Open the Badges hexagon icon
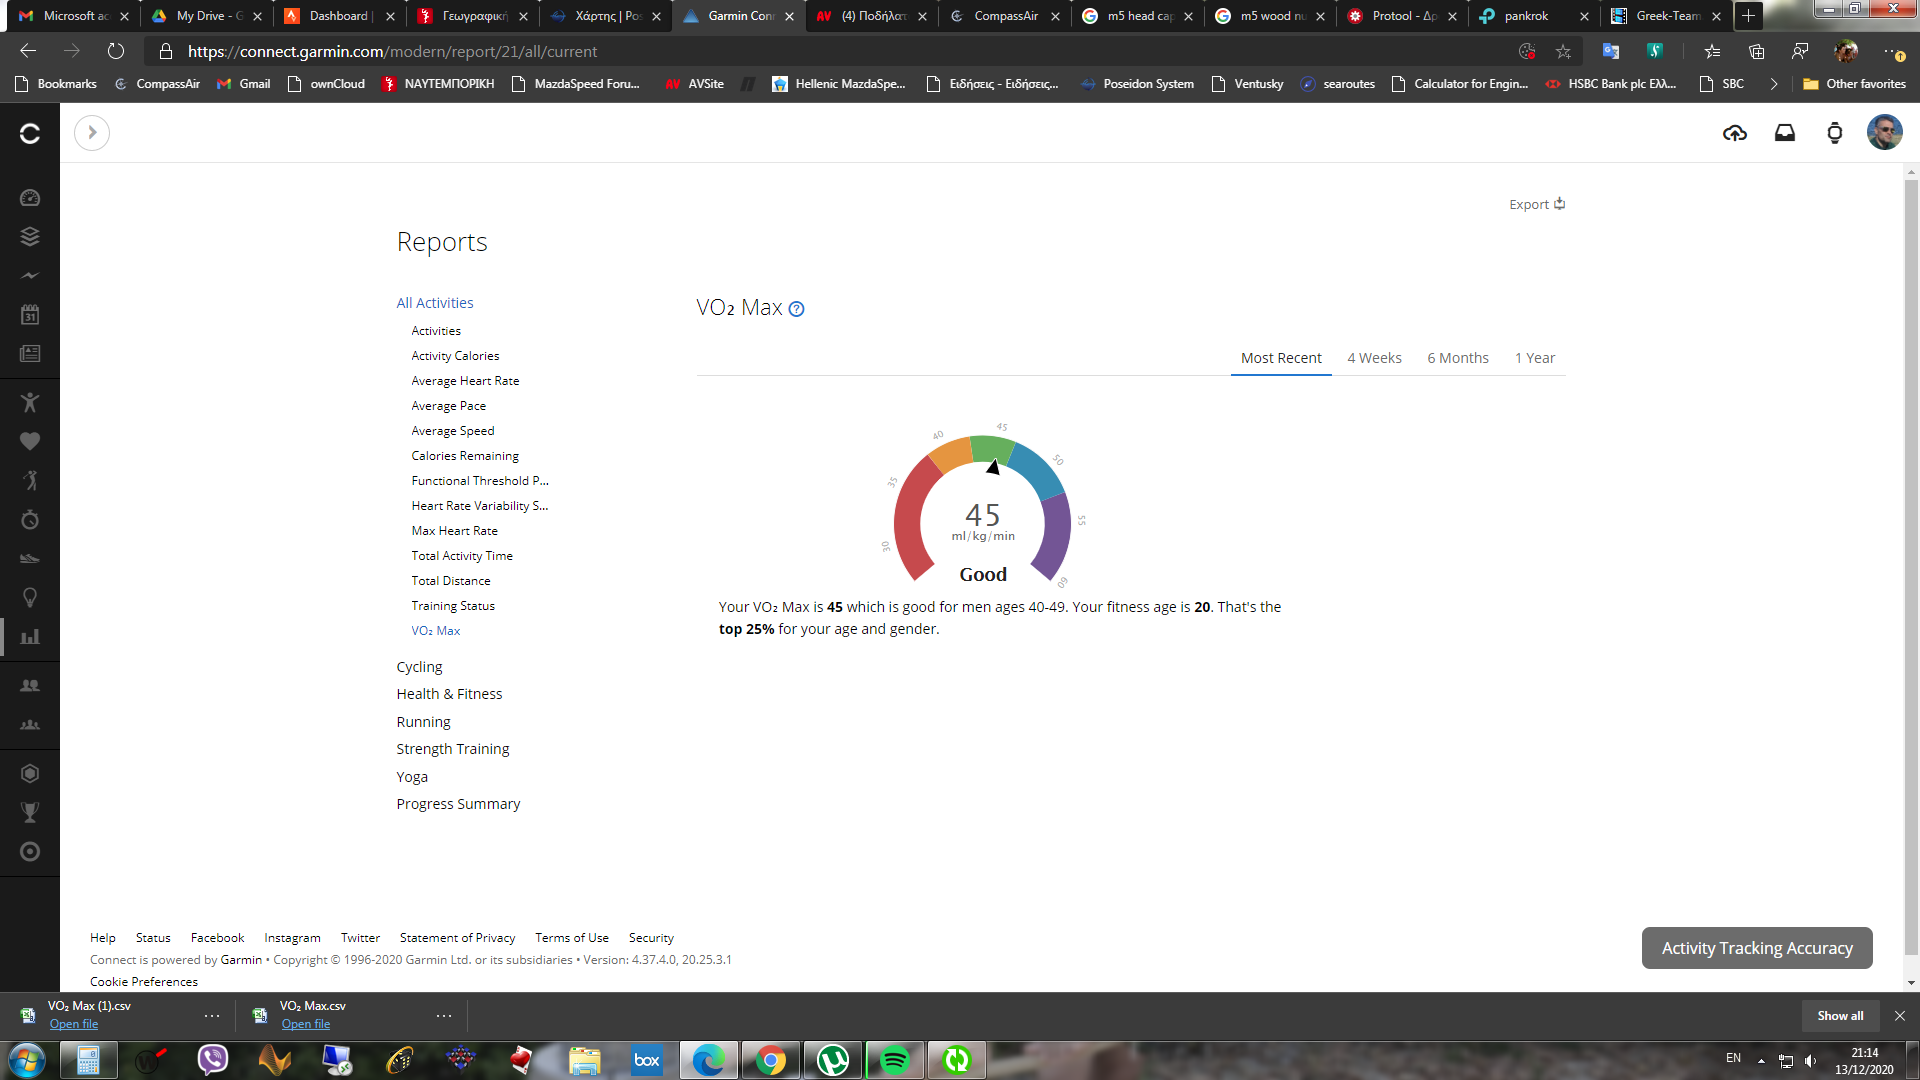The image size is (1920, 1080). pos(30,773)
